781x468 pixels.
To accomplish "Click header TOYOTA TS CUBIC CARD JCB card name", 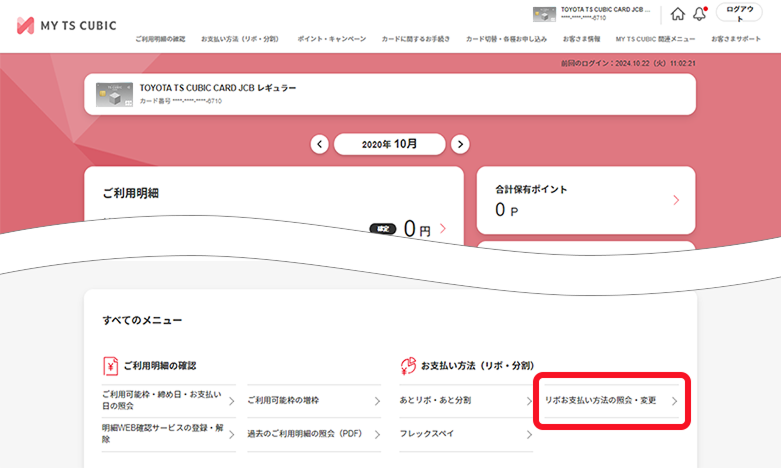I will pyautogui.click(x=605, y=9).
